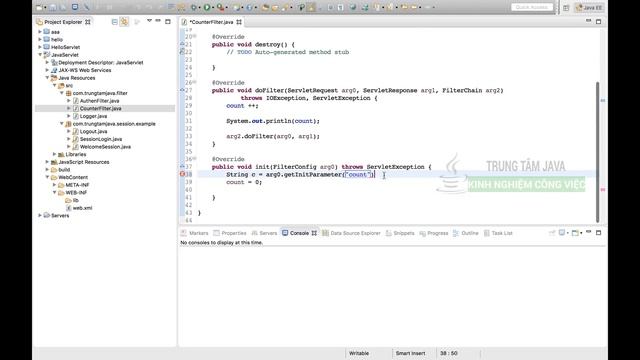Switch to the Task List tab
The image size is (640, 360).
[x=498, y=233]
